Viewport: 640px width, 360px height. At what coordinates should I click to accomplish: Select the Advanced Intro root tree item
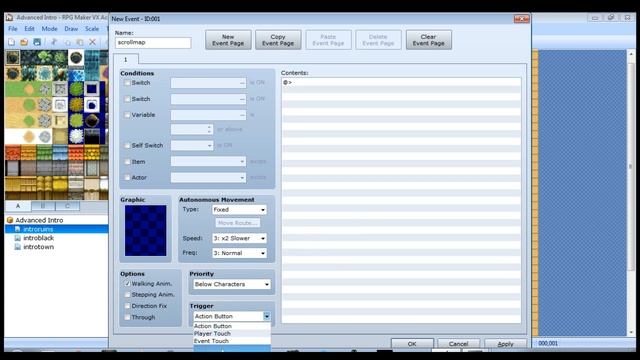39,220
